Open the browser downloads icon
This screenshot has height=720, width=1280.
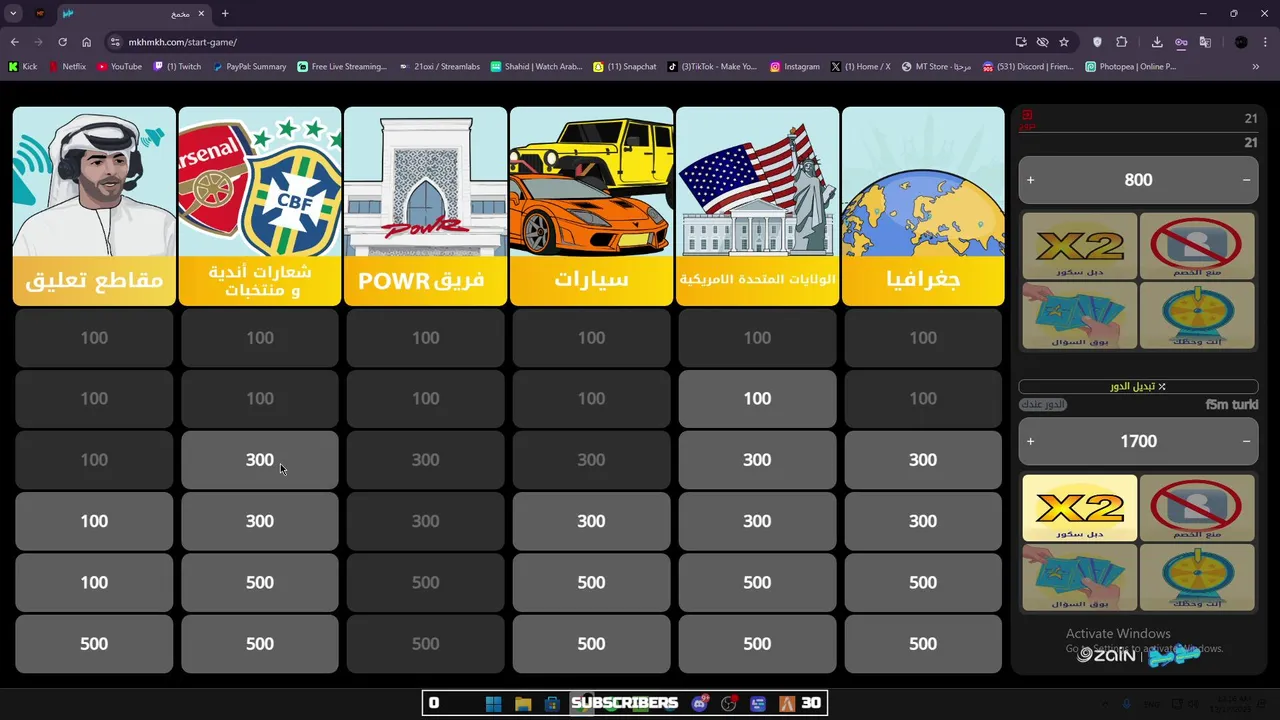(1157, 42)
